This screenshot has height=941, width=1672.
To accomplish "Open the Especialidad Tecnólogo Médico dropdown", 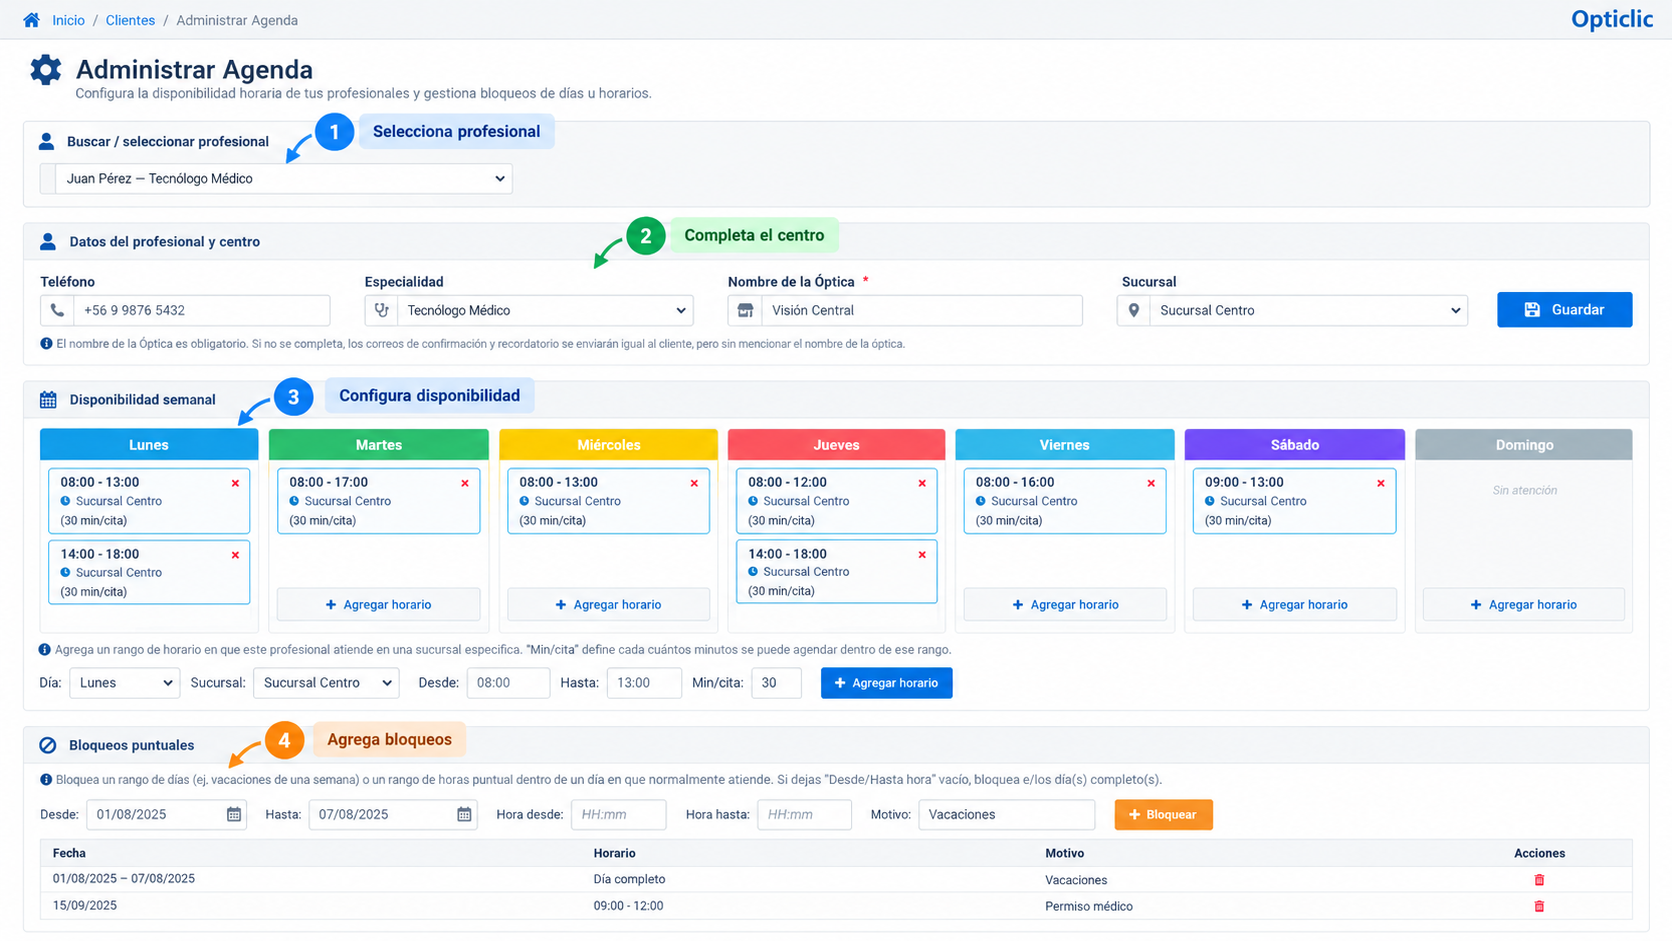I will coord(545,310).
